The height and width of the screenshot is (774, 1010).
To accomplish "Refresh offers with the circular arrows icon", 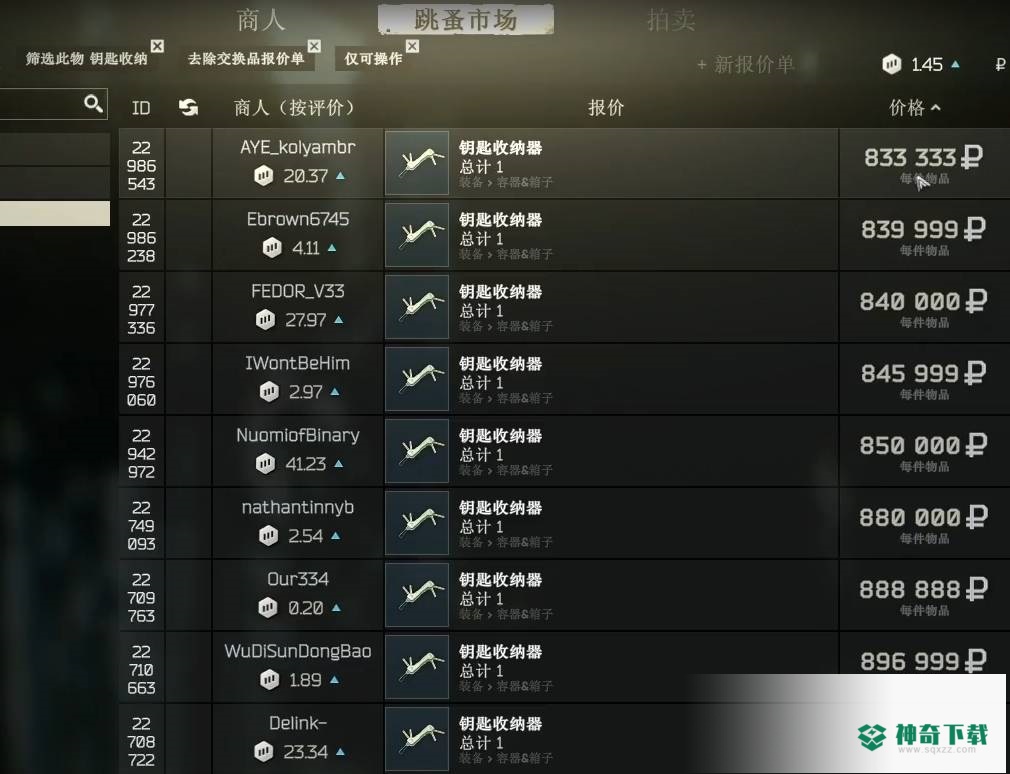I will tap(188, 107).
